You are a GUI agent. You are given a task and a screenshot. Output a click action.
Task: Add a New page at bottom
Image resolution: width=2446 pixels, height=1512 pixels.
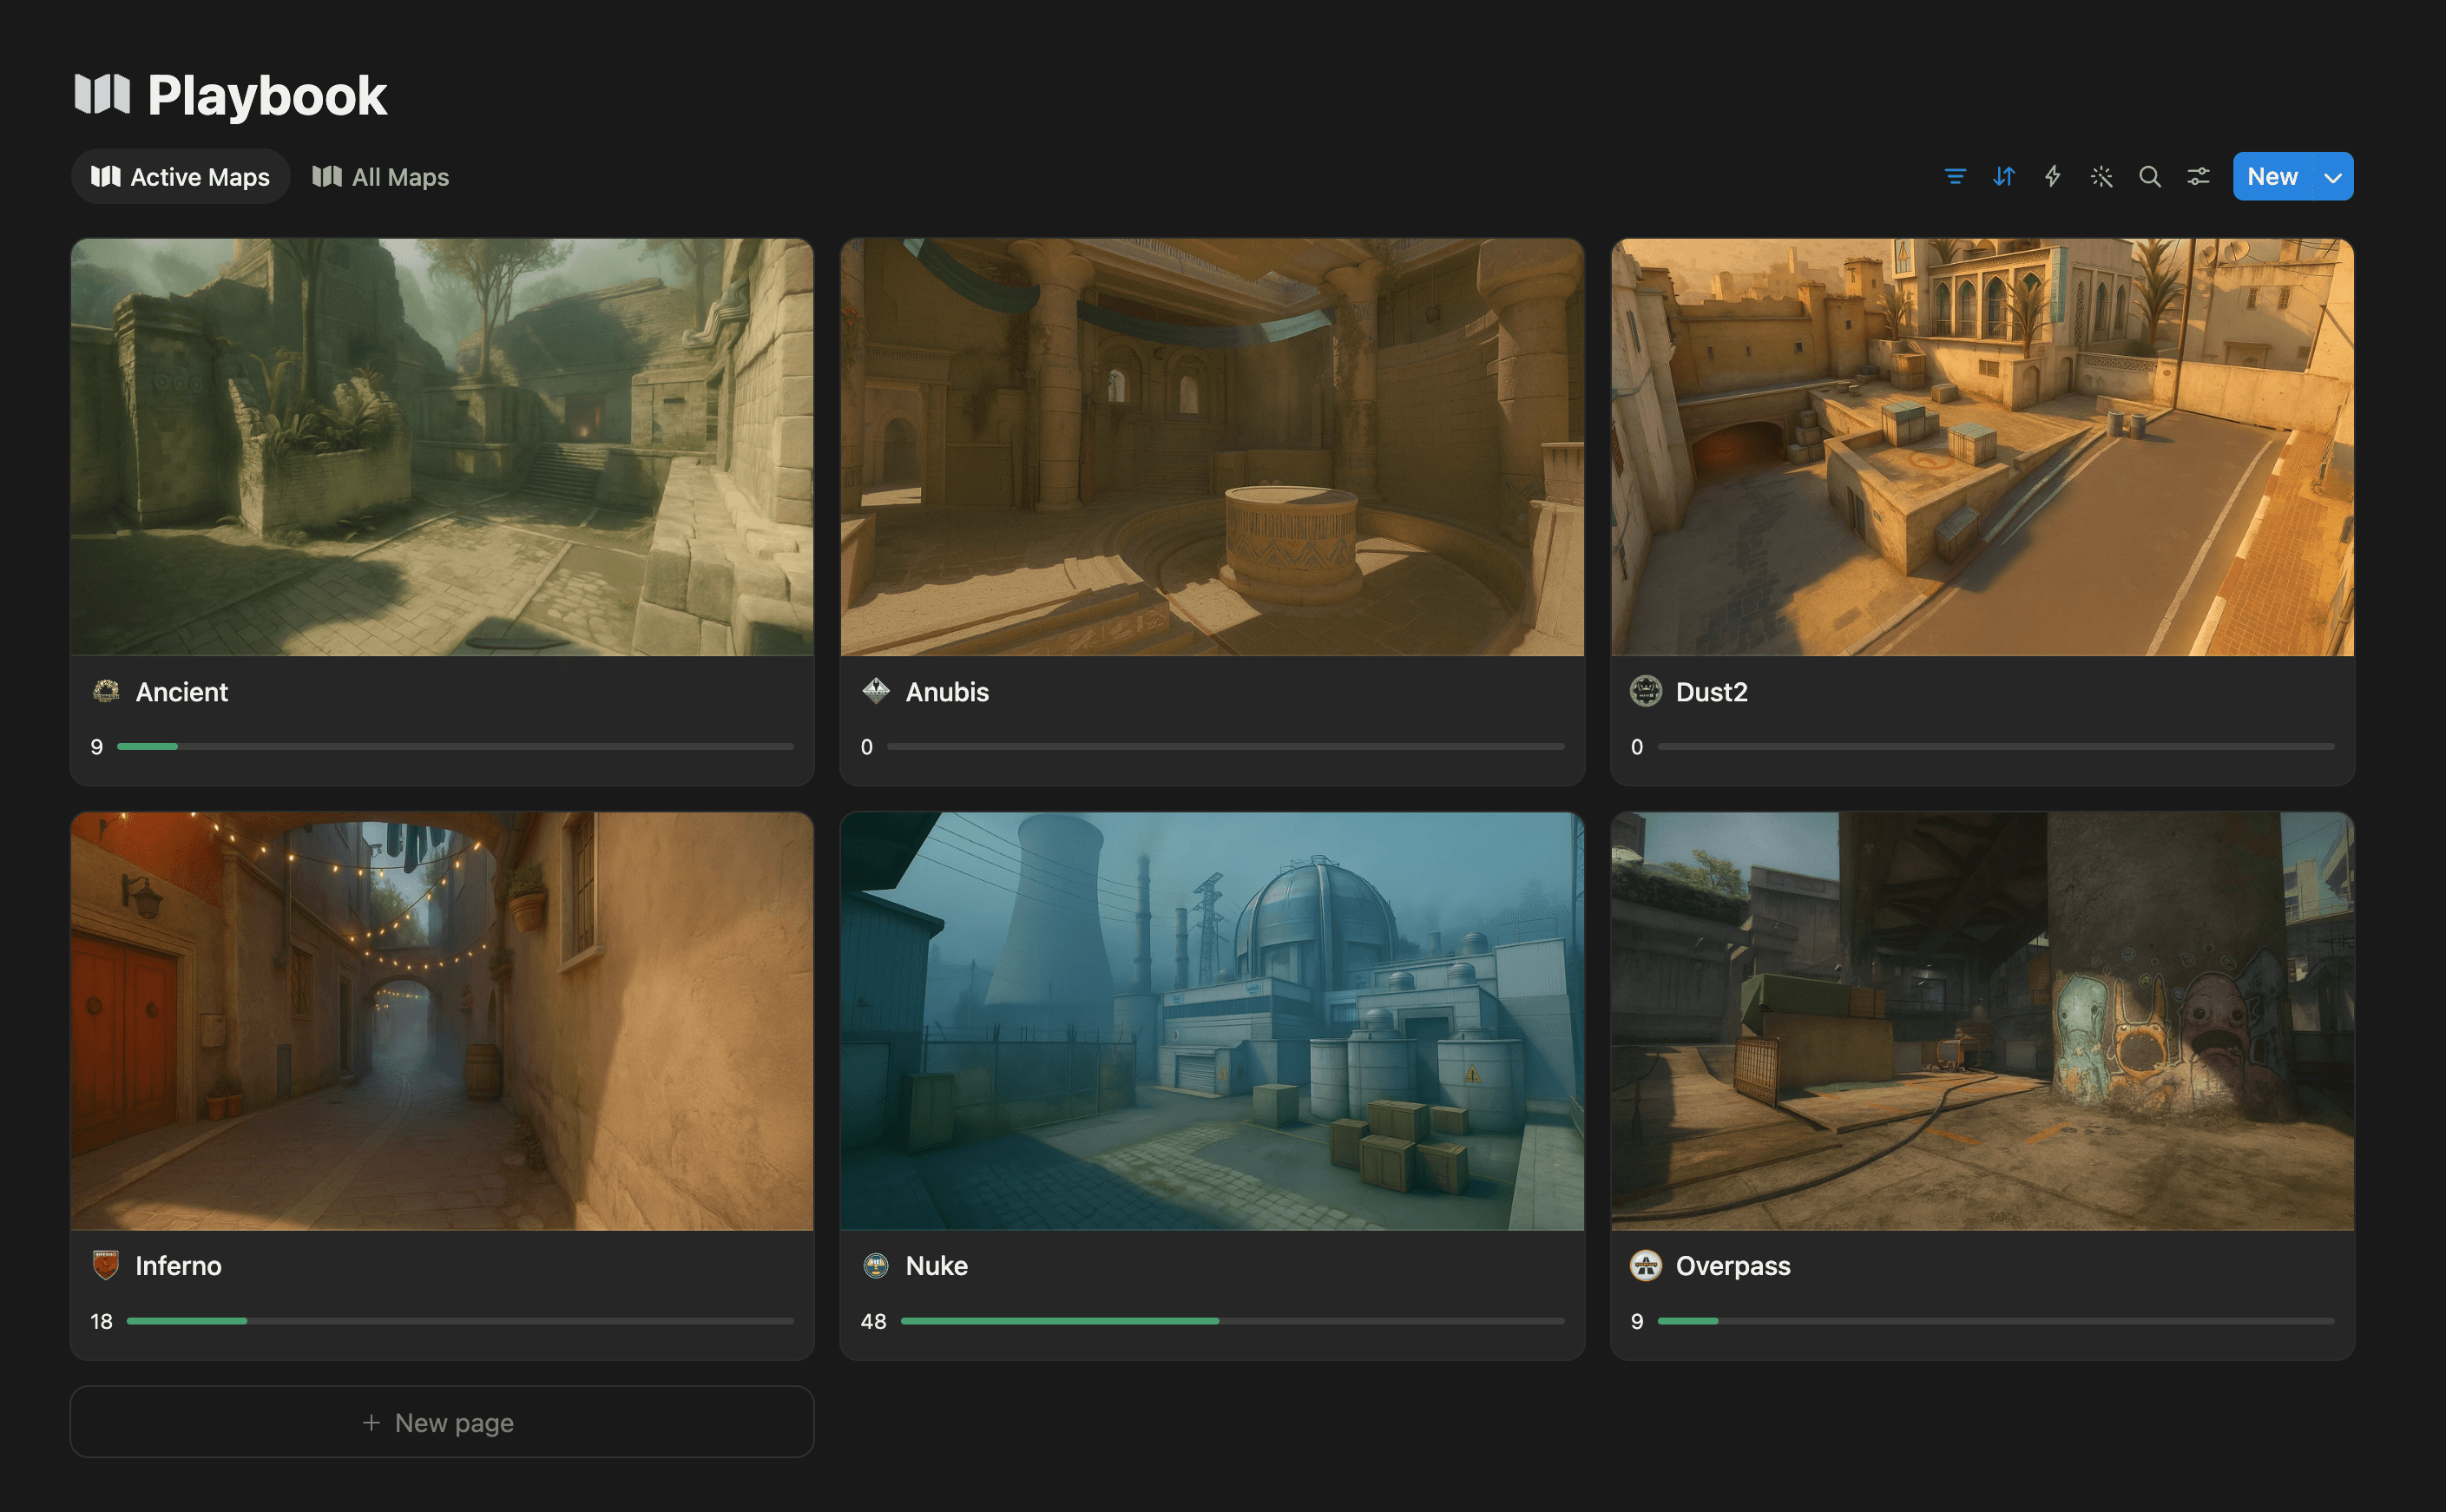pos(442,1422)
